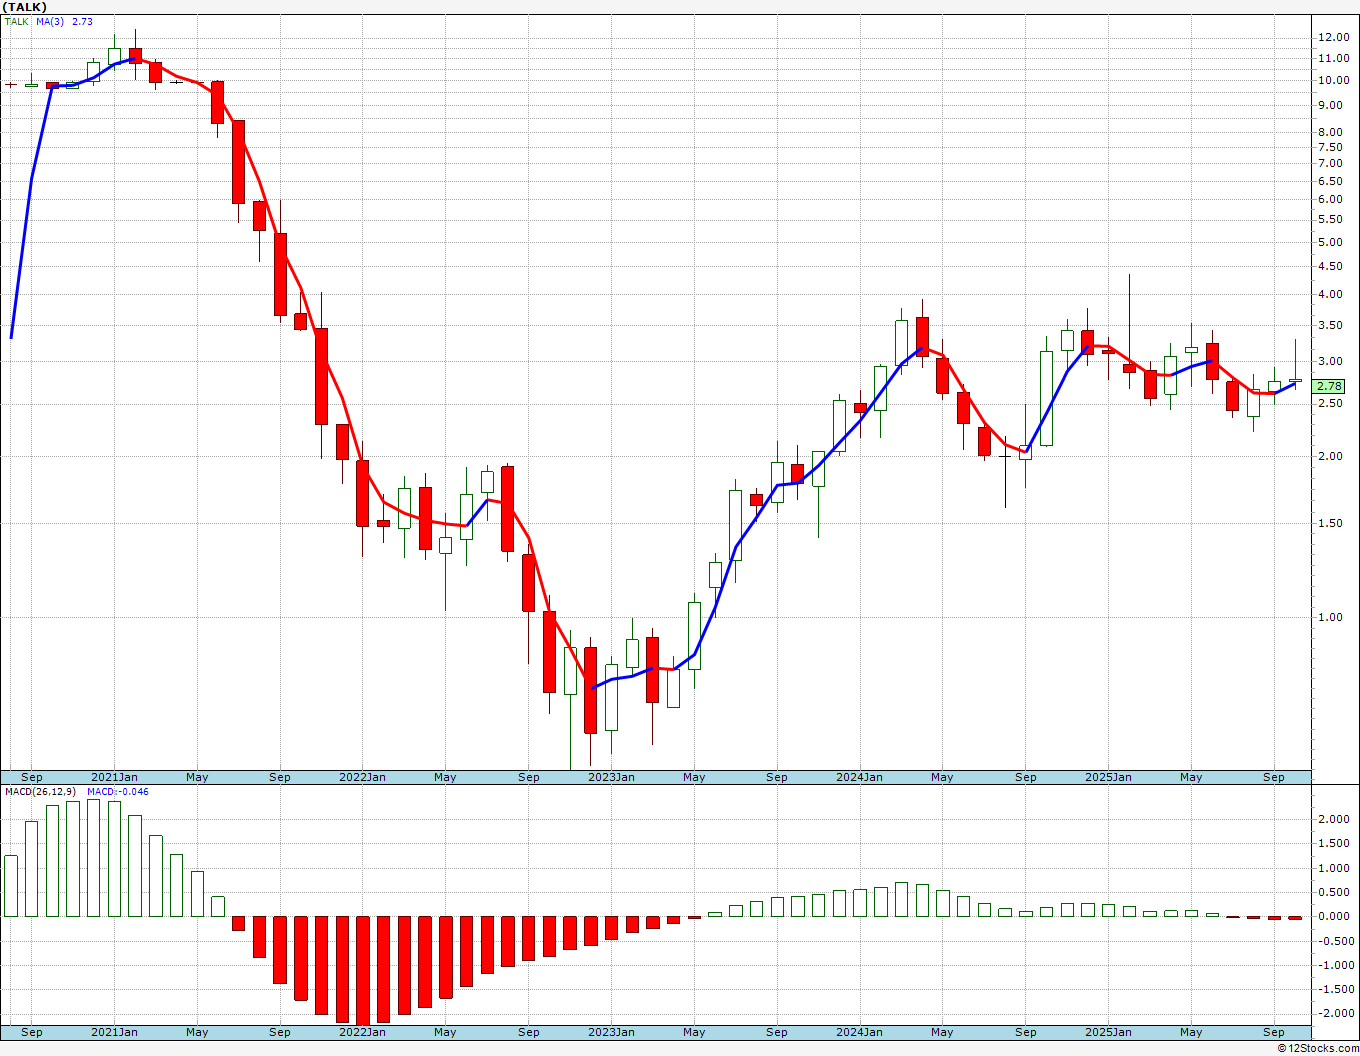
Task: Select 2024Jan on the MACD panel time axis
Action: (x=859, y=1032)
